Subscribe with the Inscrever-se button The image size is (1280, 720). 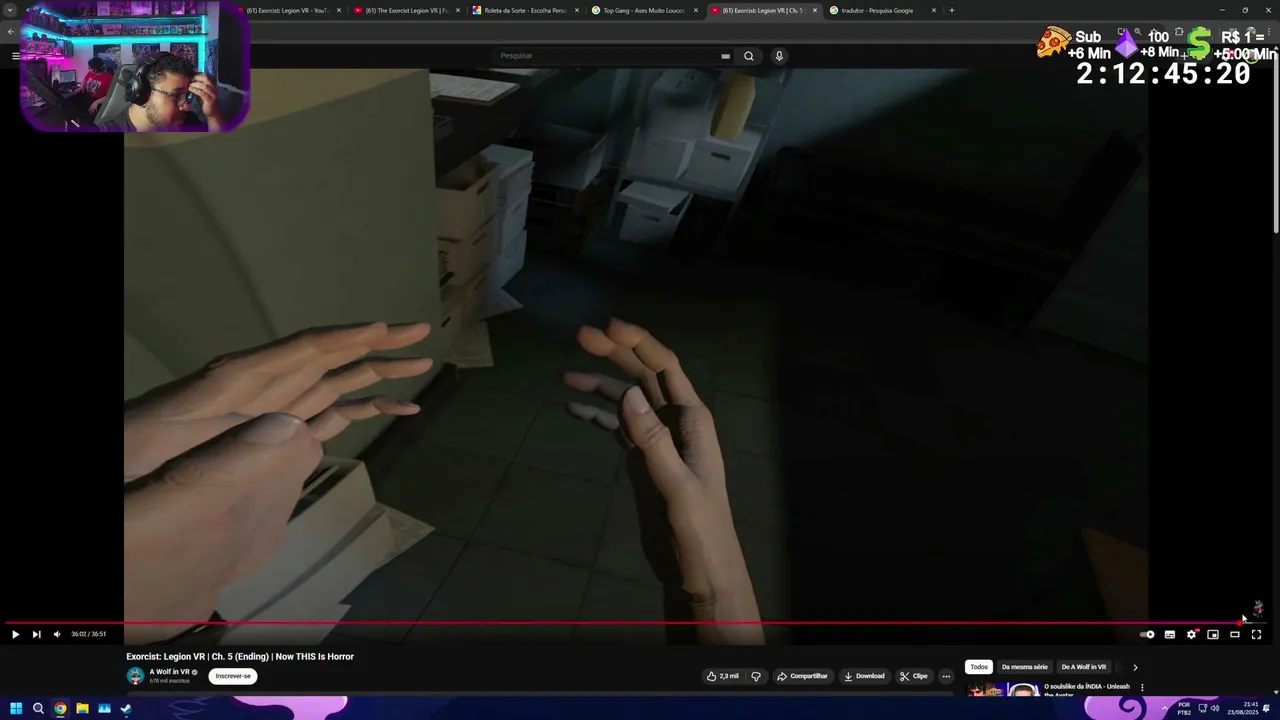click(233, 676)
